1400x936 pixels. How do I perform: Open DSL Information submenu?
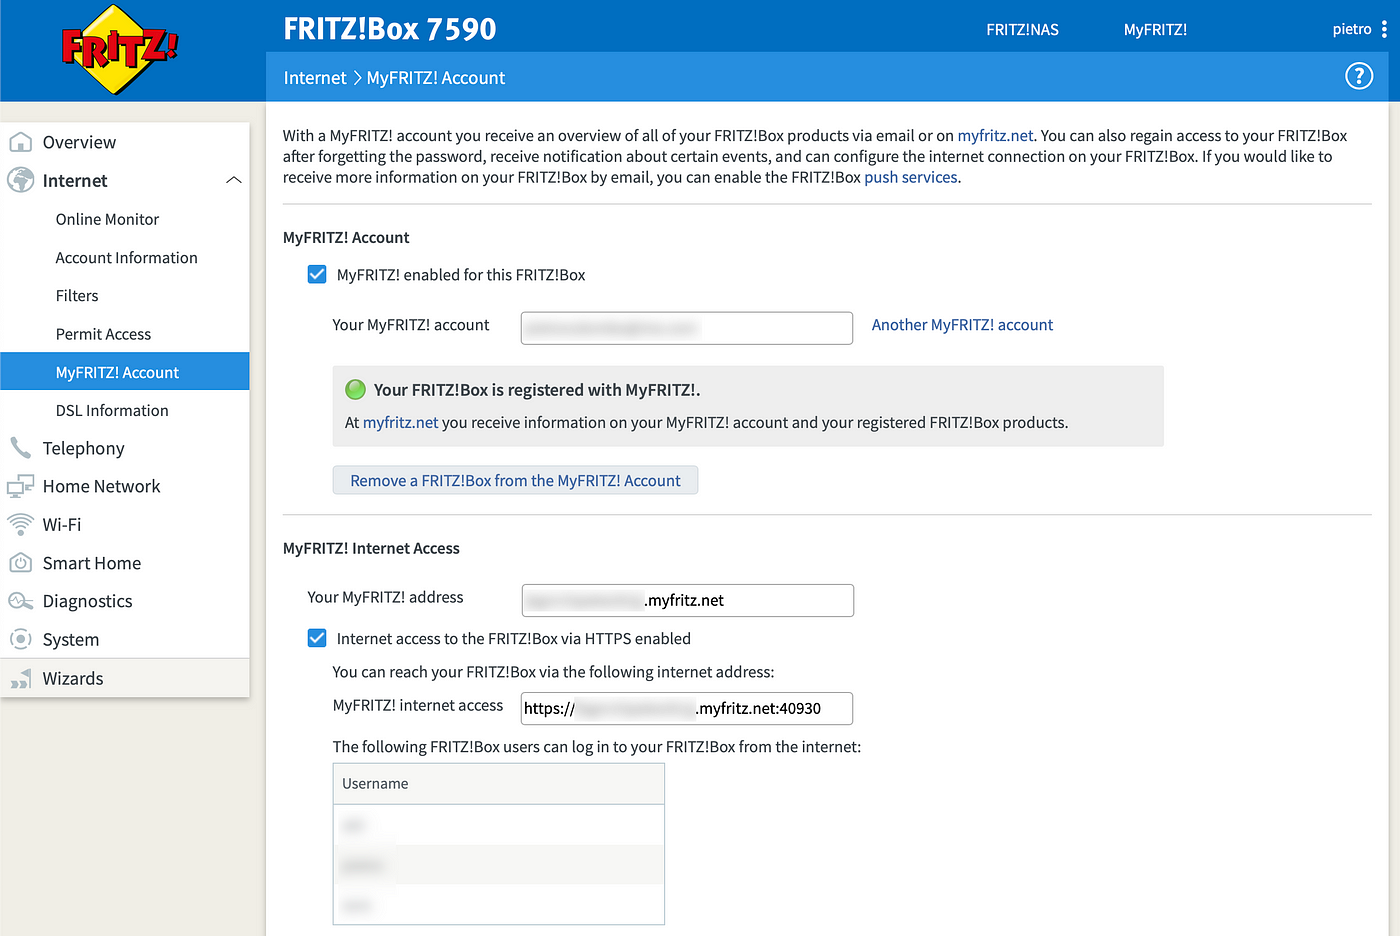(112, 410)
